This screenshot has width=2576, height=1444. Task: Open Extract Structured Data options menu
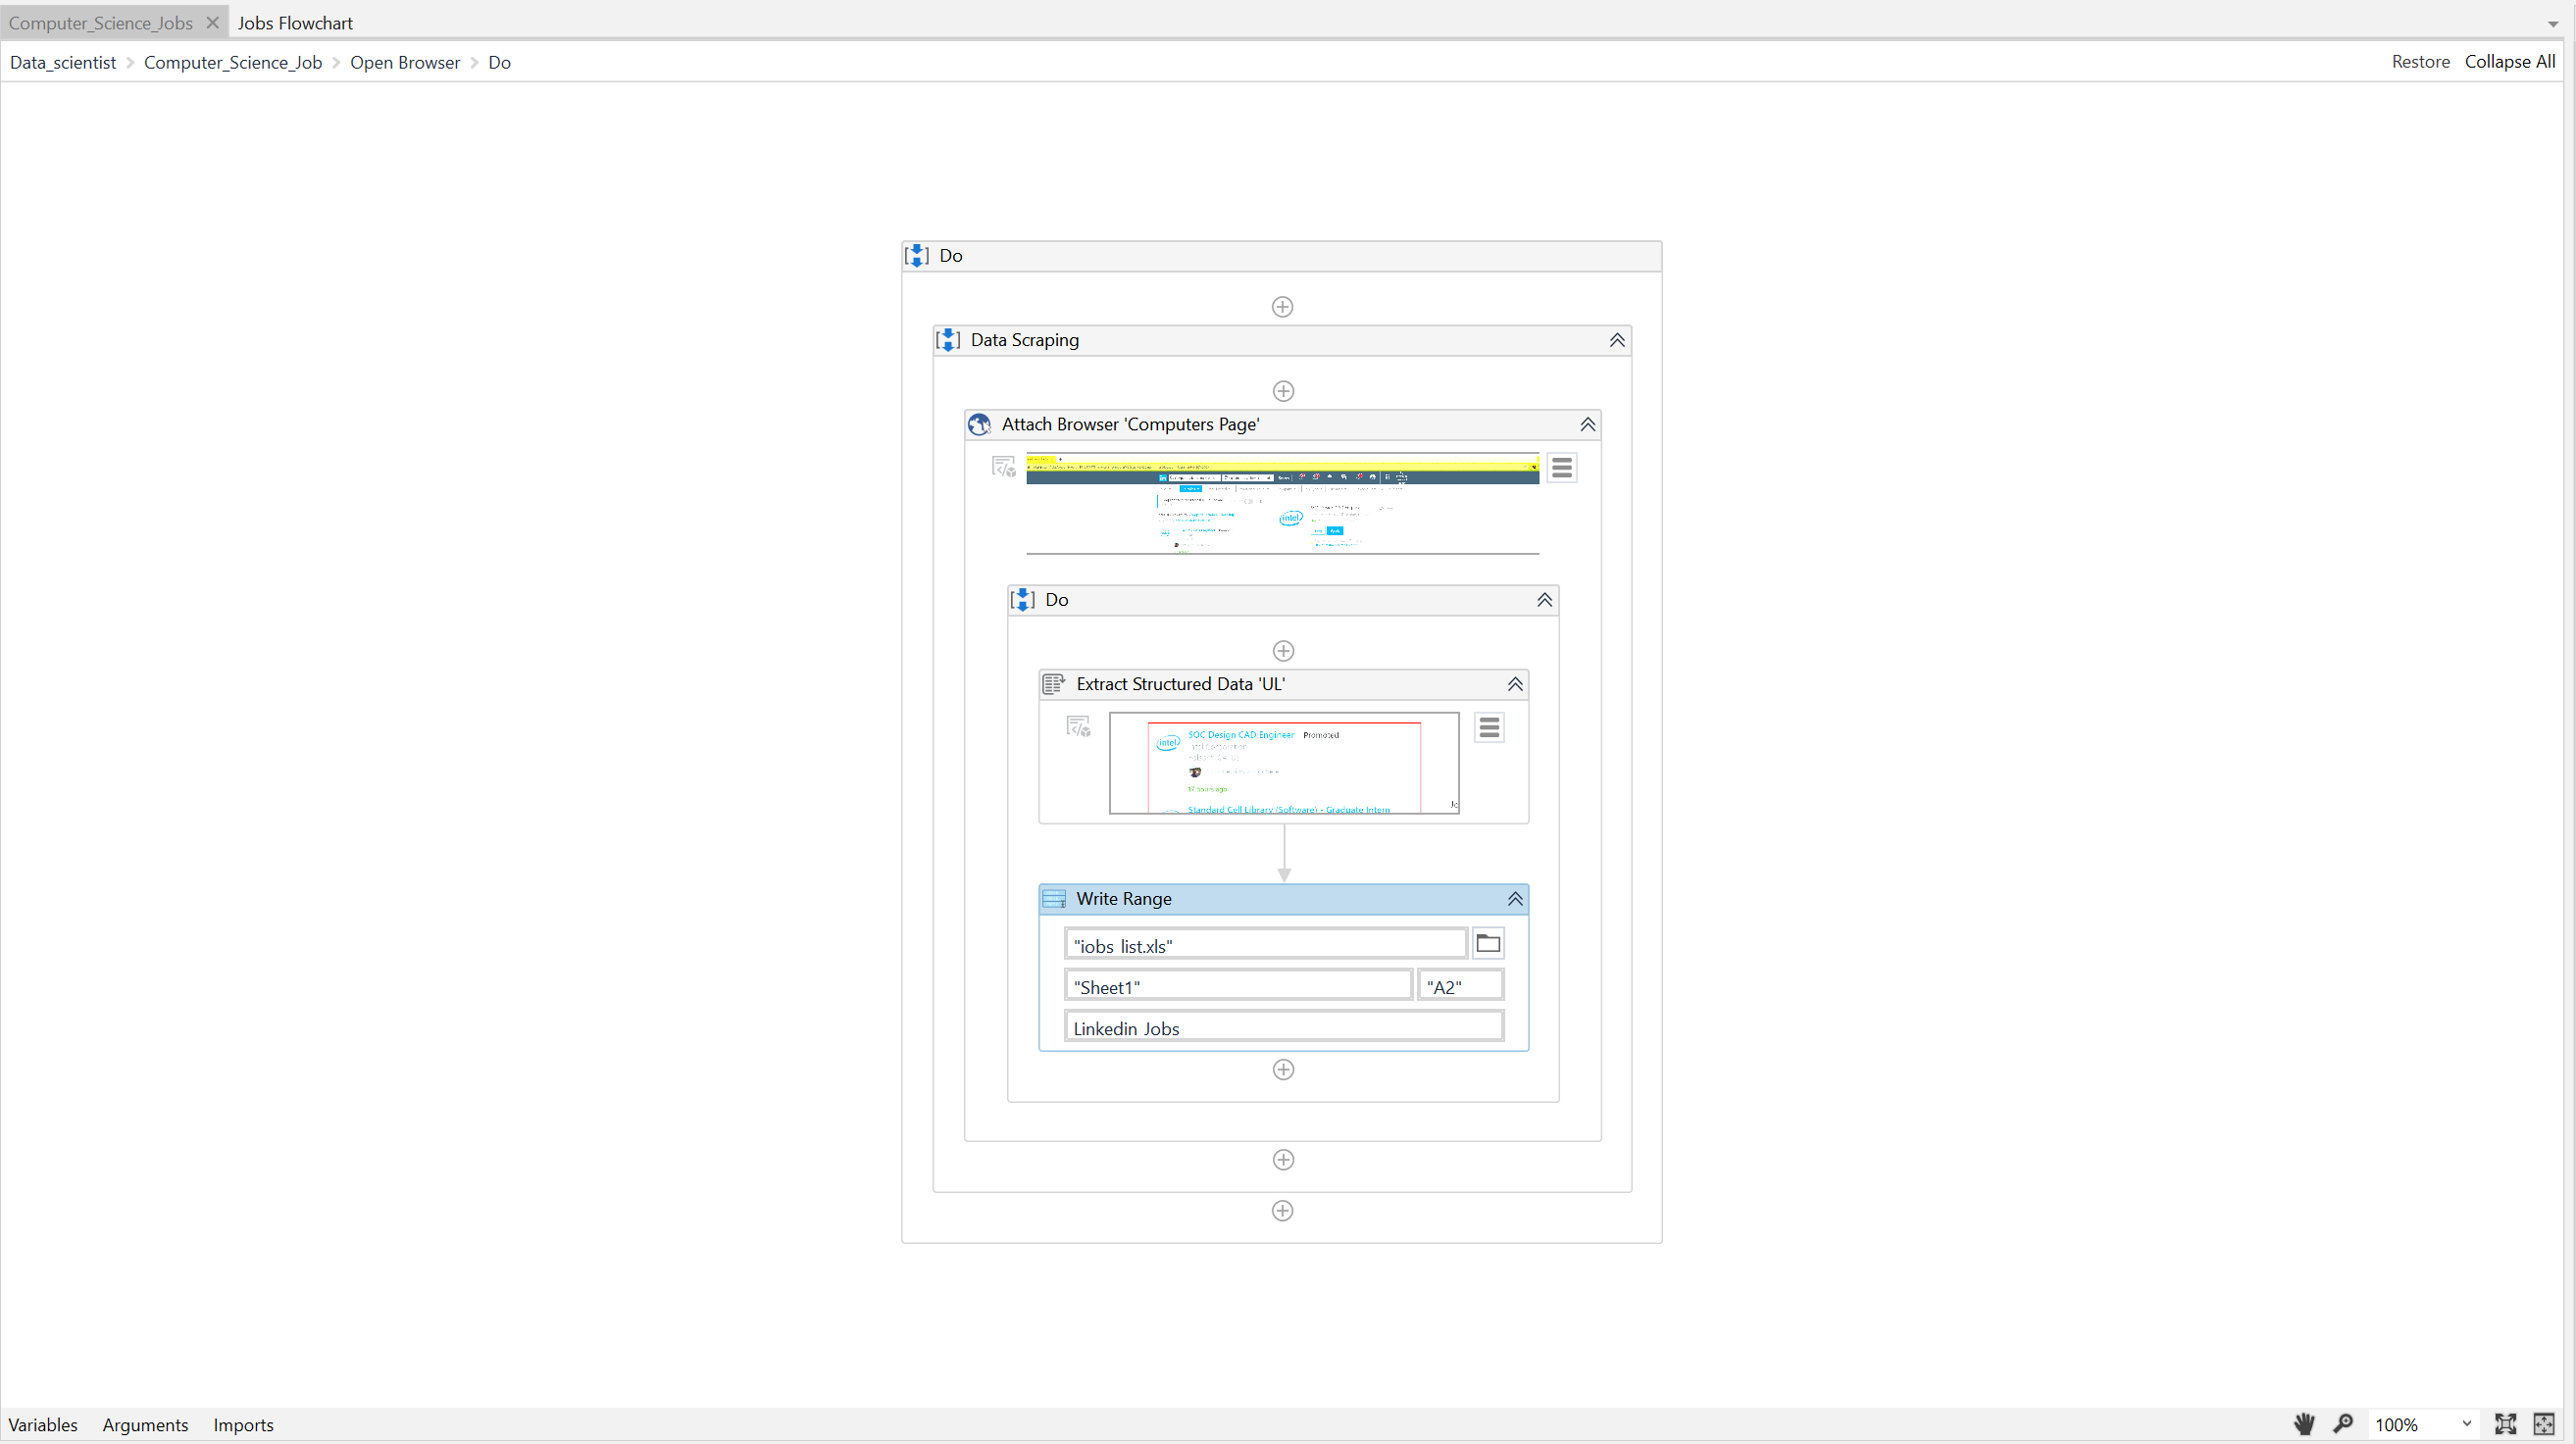coord(1489,727)
